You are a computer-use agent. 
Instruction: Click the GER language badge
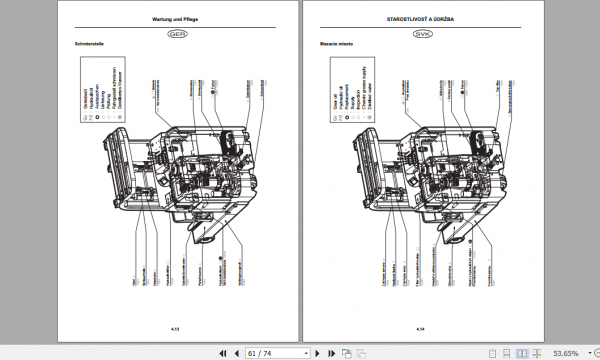tap(177, 34)
